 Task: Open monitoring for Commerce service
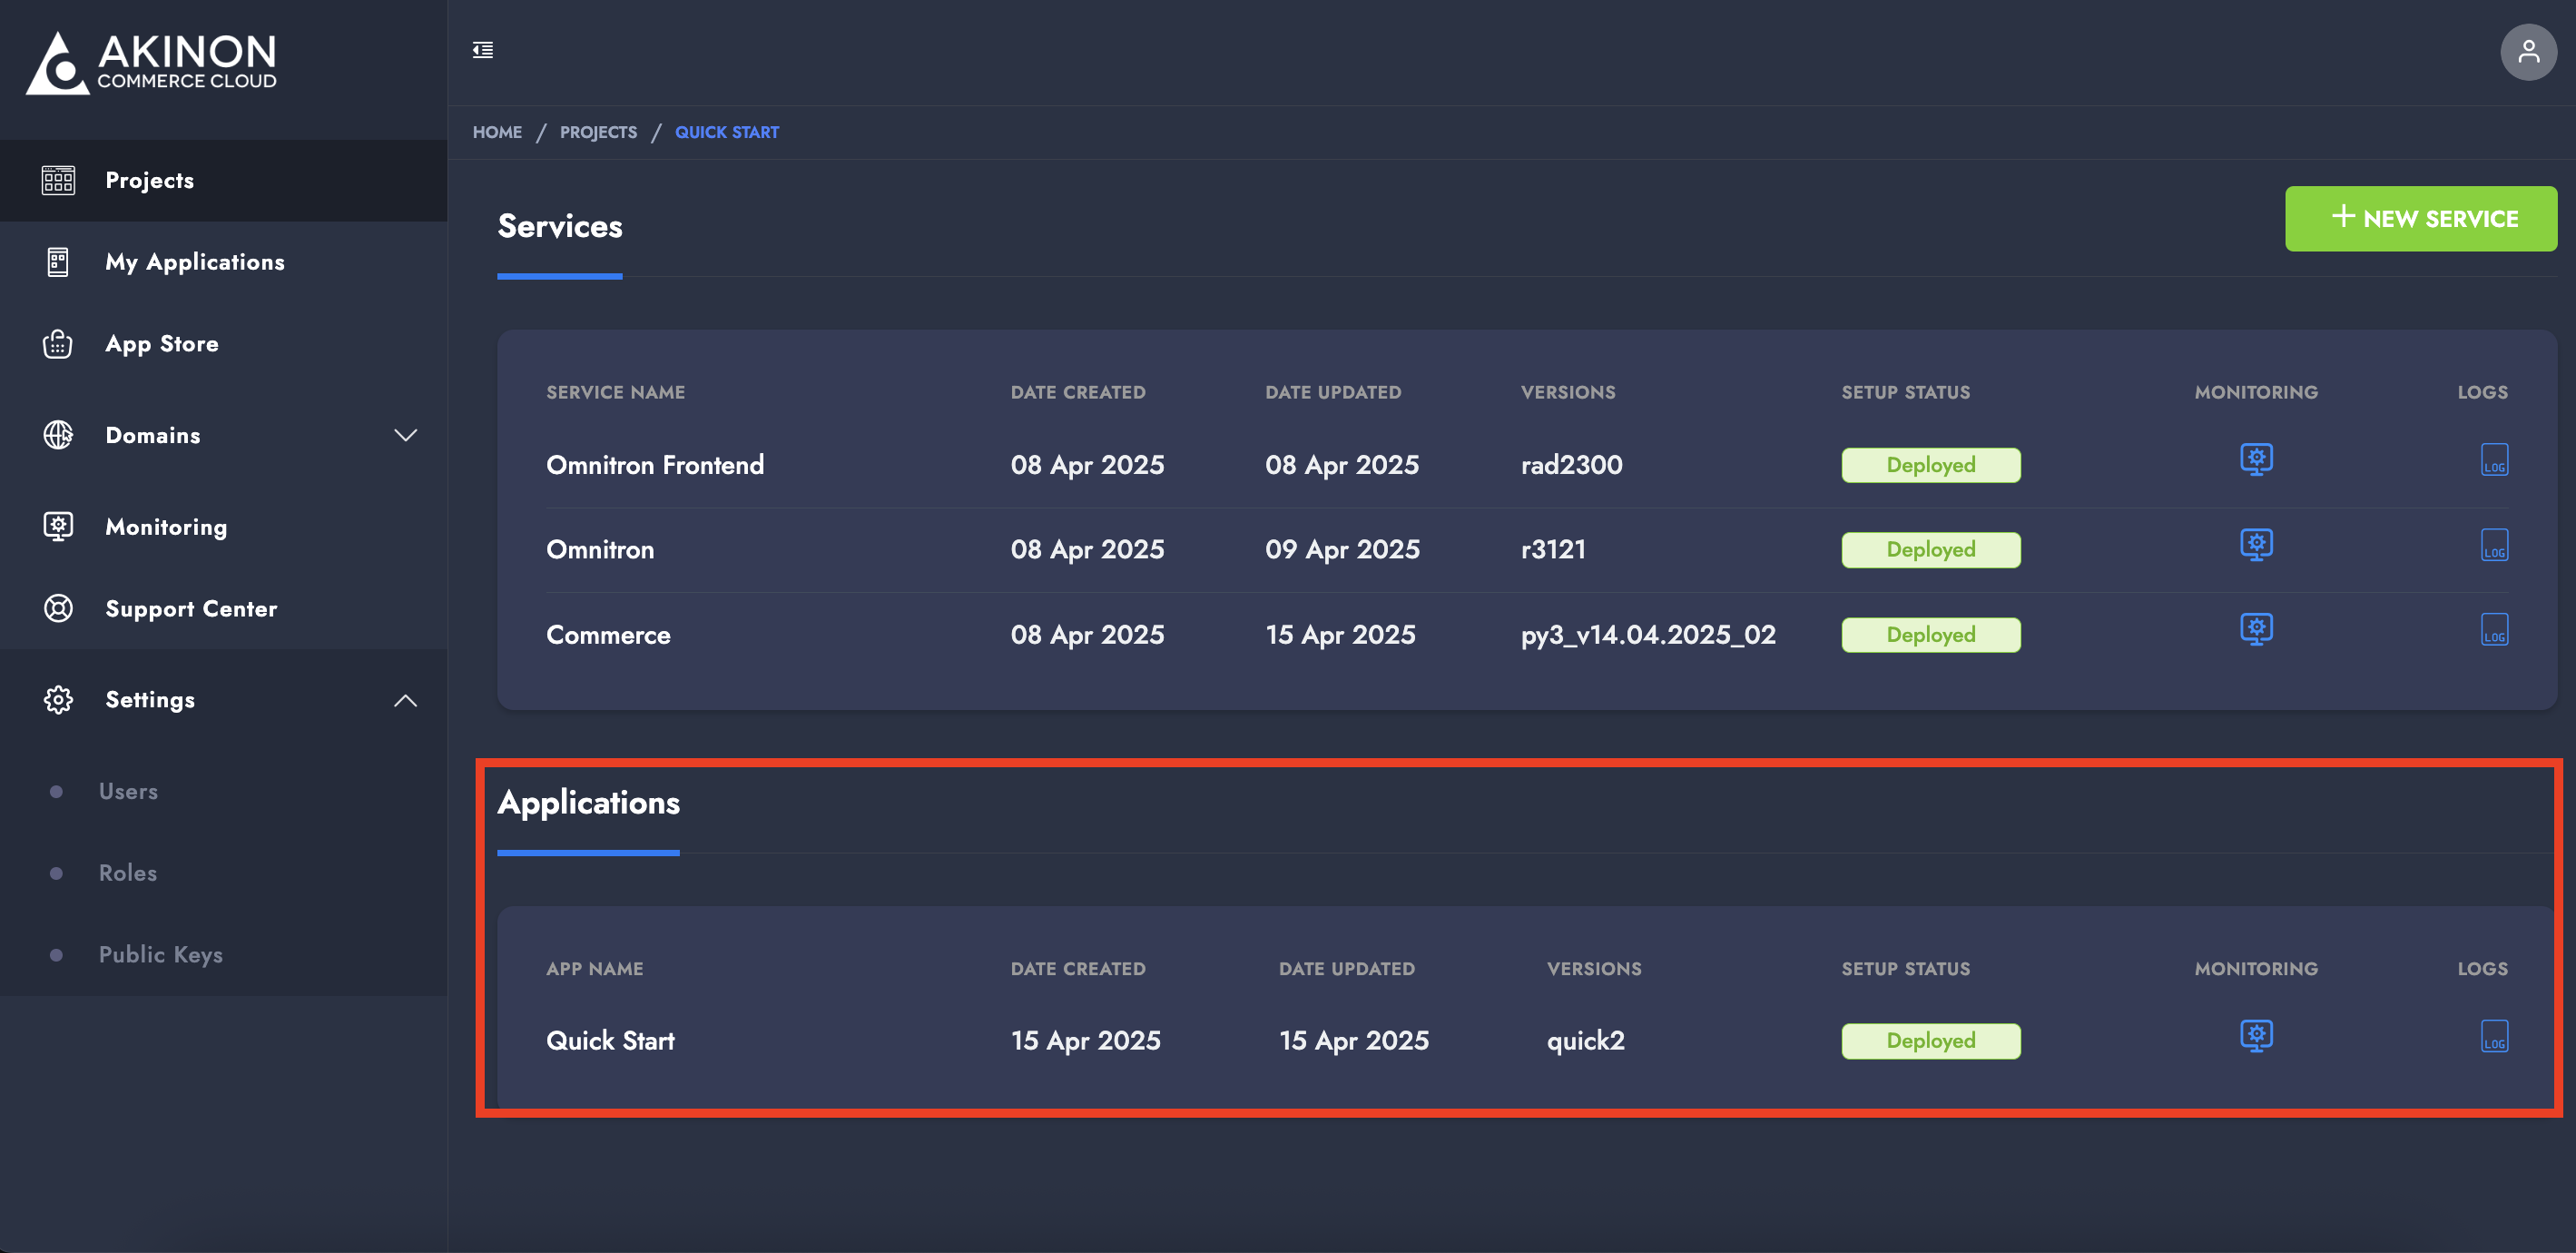coord(2256,630)
